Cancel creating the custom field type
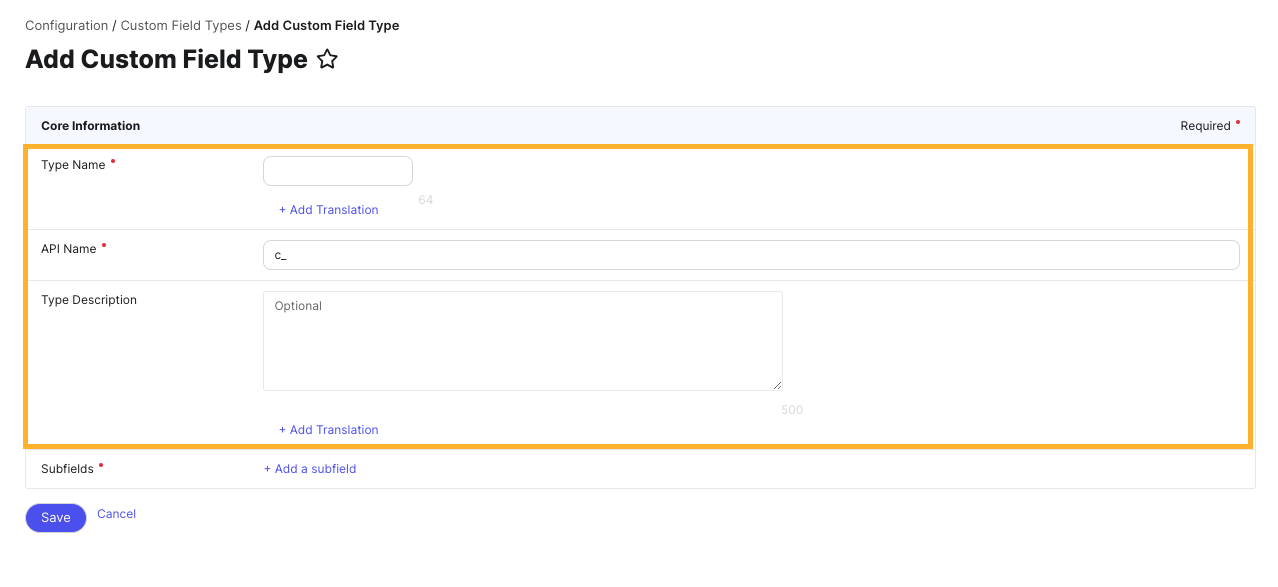Viewport: 1278px width, 587px height. (x=116, y=513)
